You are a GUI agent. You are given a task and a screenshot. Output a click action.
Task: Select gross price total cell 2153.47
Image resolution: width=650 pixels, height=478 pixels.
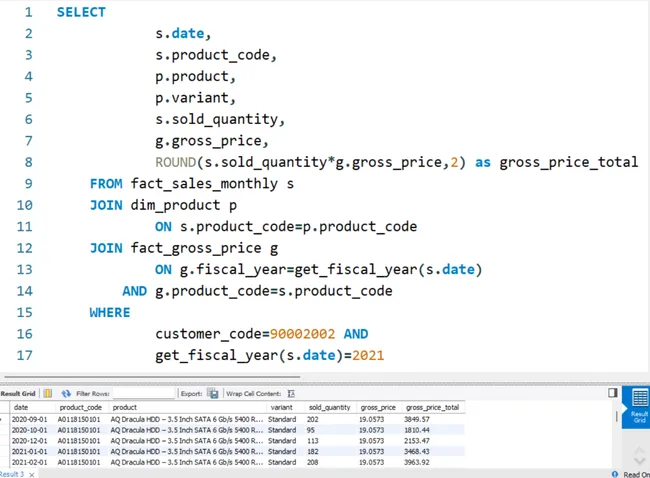click(x=417, y=441)
